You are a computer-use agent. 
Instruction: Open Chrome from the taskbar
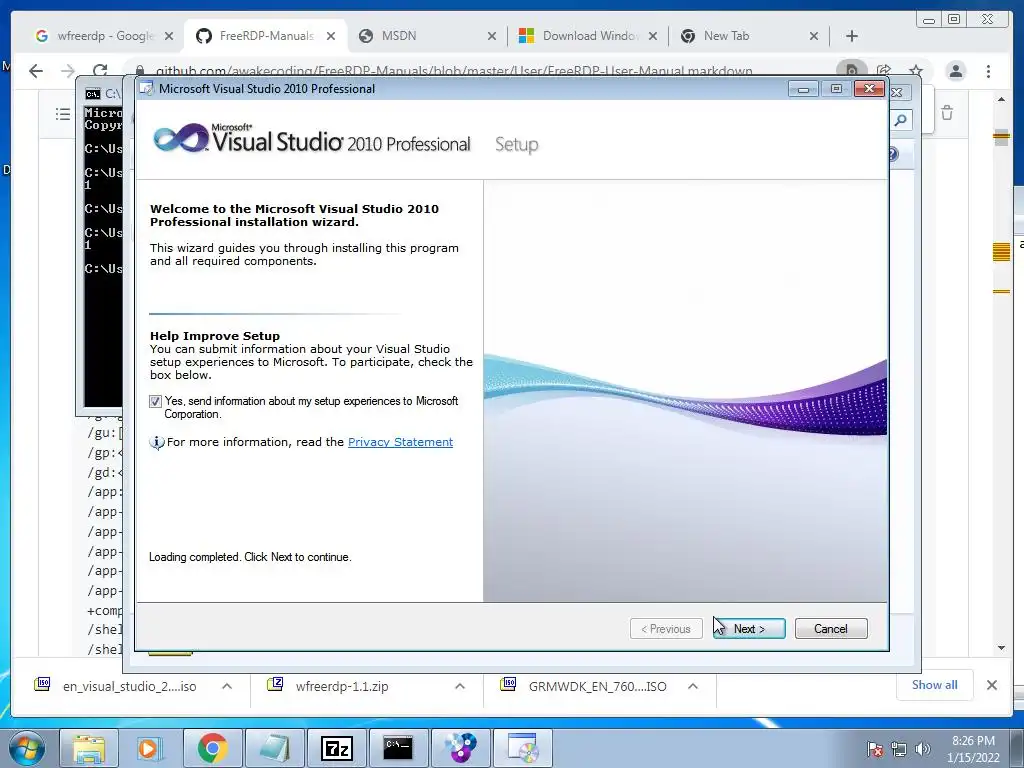[212, 748]
